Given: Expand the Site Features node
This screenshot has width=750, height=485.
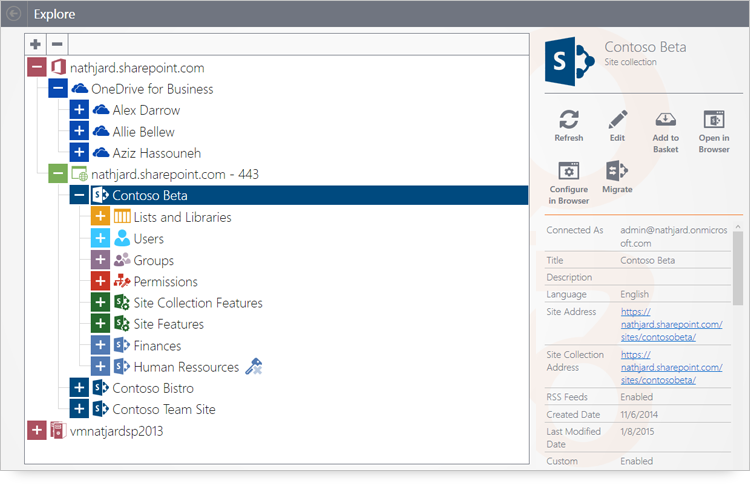Looking at the screenshot, I should pyautogui.click(x=100, y=324).
